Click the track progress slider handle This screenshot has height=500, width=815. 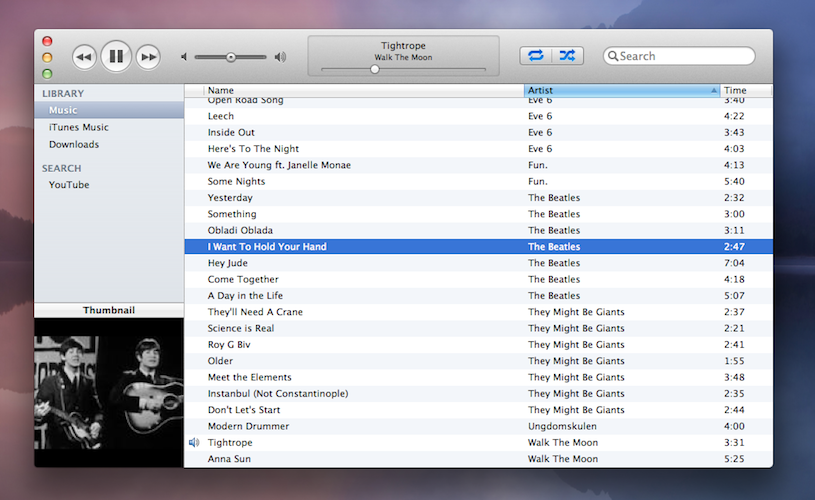pos(375,70)
